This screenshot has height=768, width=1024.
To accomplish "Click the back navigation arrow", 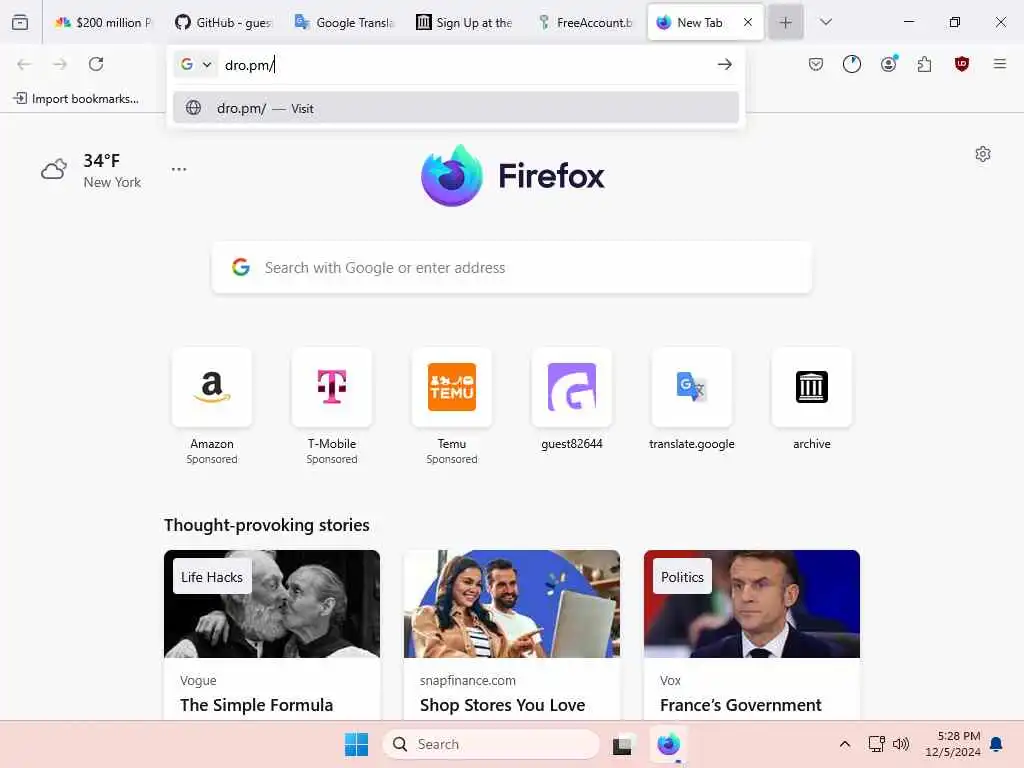I will 24,64.
